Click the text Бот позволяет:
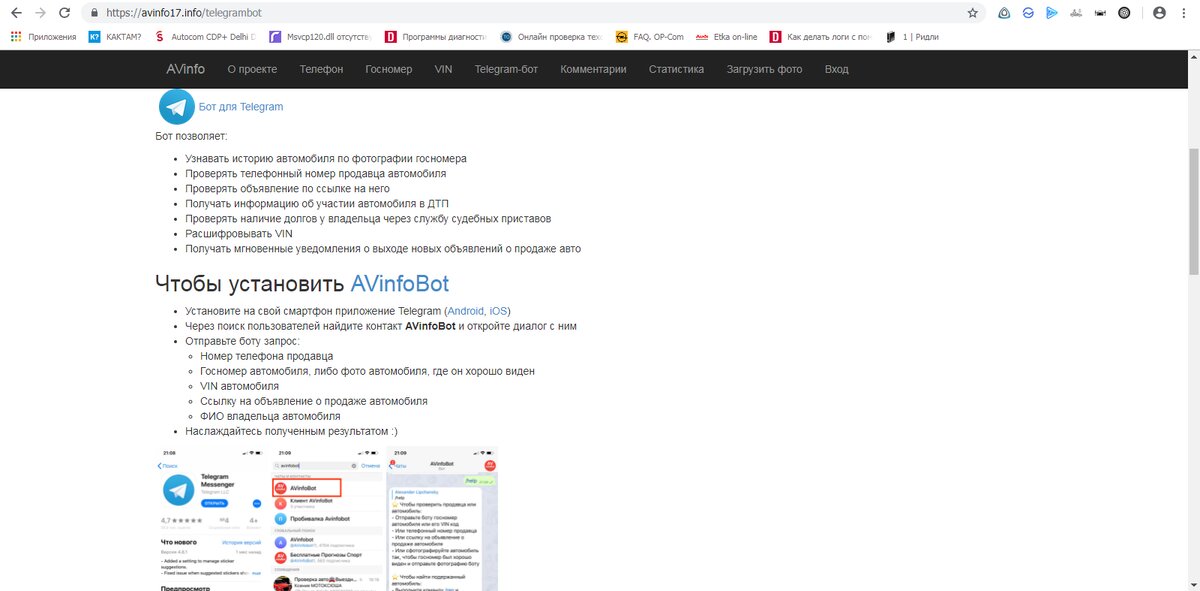Viewport: 1200px width, 591px height. [x=191, y=135]
